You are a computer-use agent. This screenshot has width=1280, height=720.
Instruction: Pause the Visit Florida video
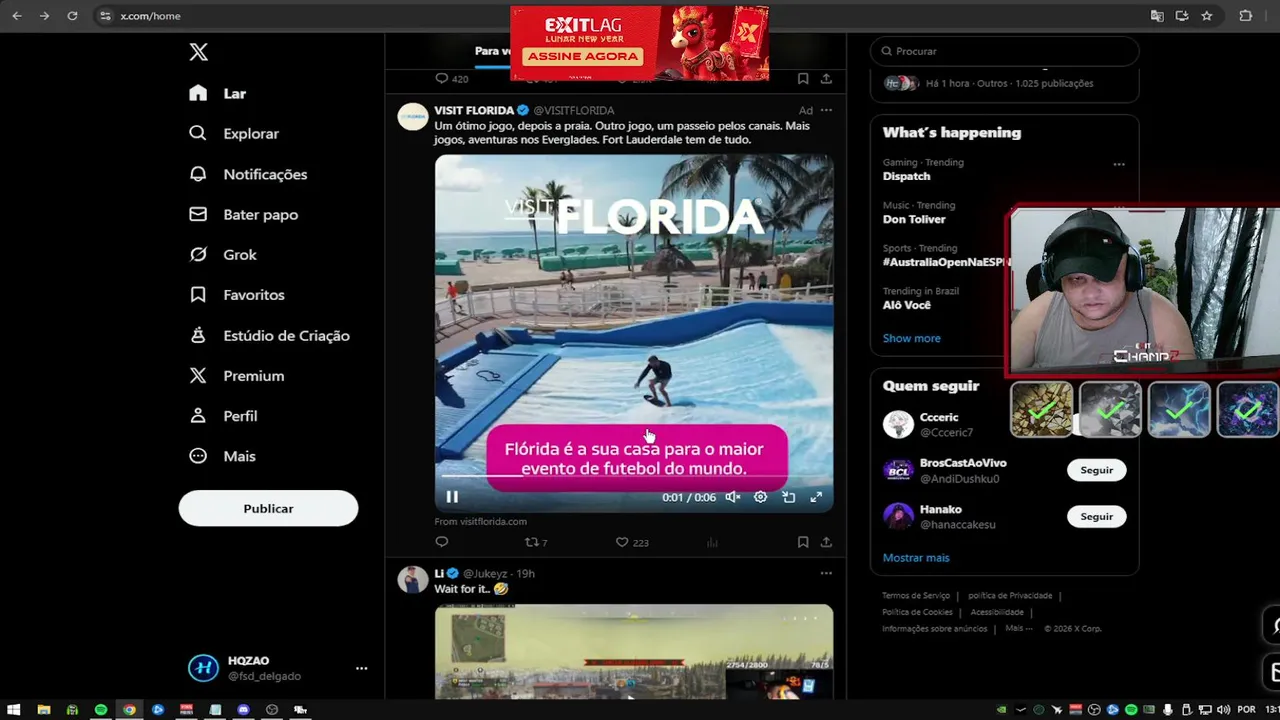click(452, 497)
